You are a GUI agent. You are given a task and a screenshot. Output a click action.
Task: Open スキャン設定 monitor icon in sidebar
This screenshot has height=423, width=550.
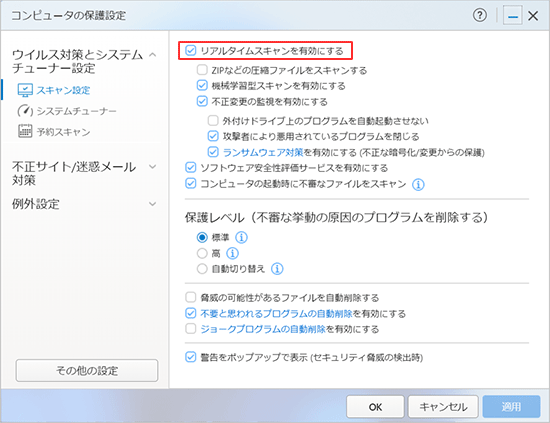pos(25,90)
